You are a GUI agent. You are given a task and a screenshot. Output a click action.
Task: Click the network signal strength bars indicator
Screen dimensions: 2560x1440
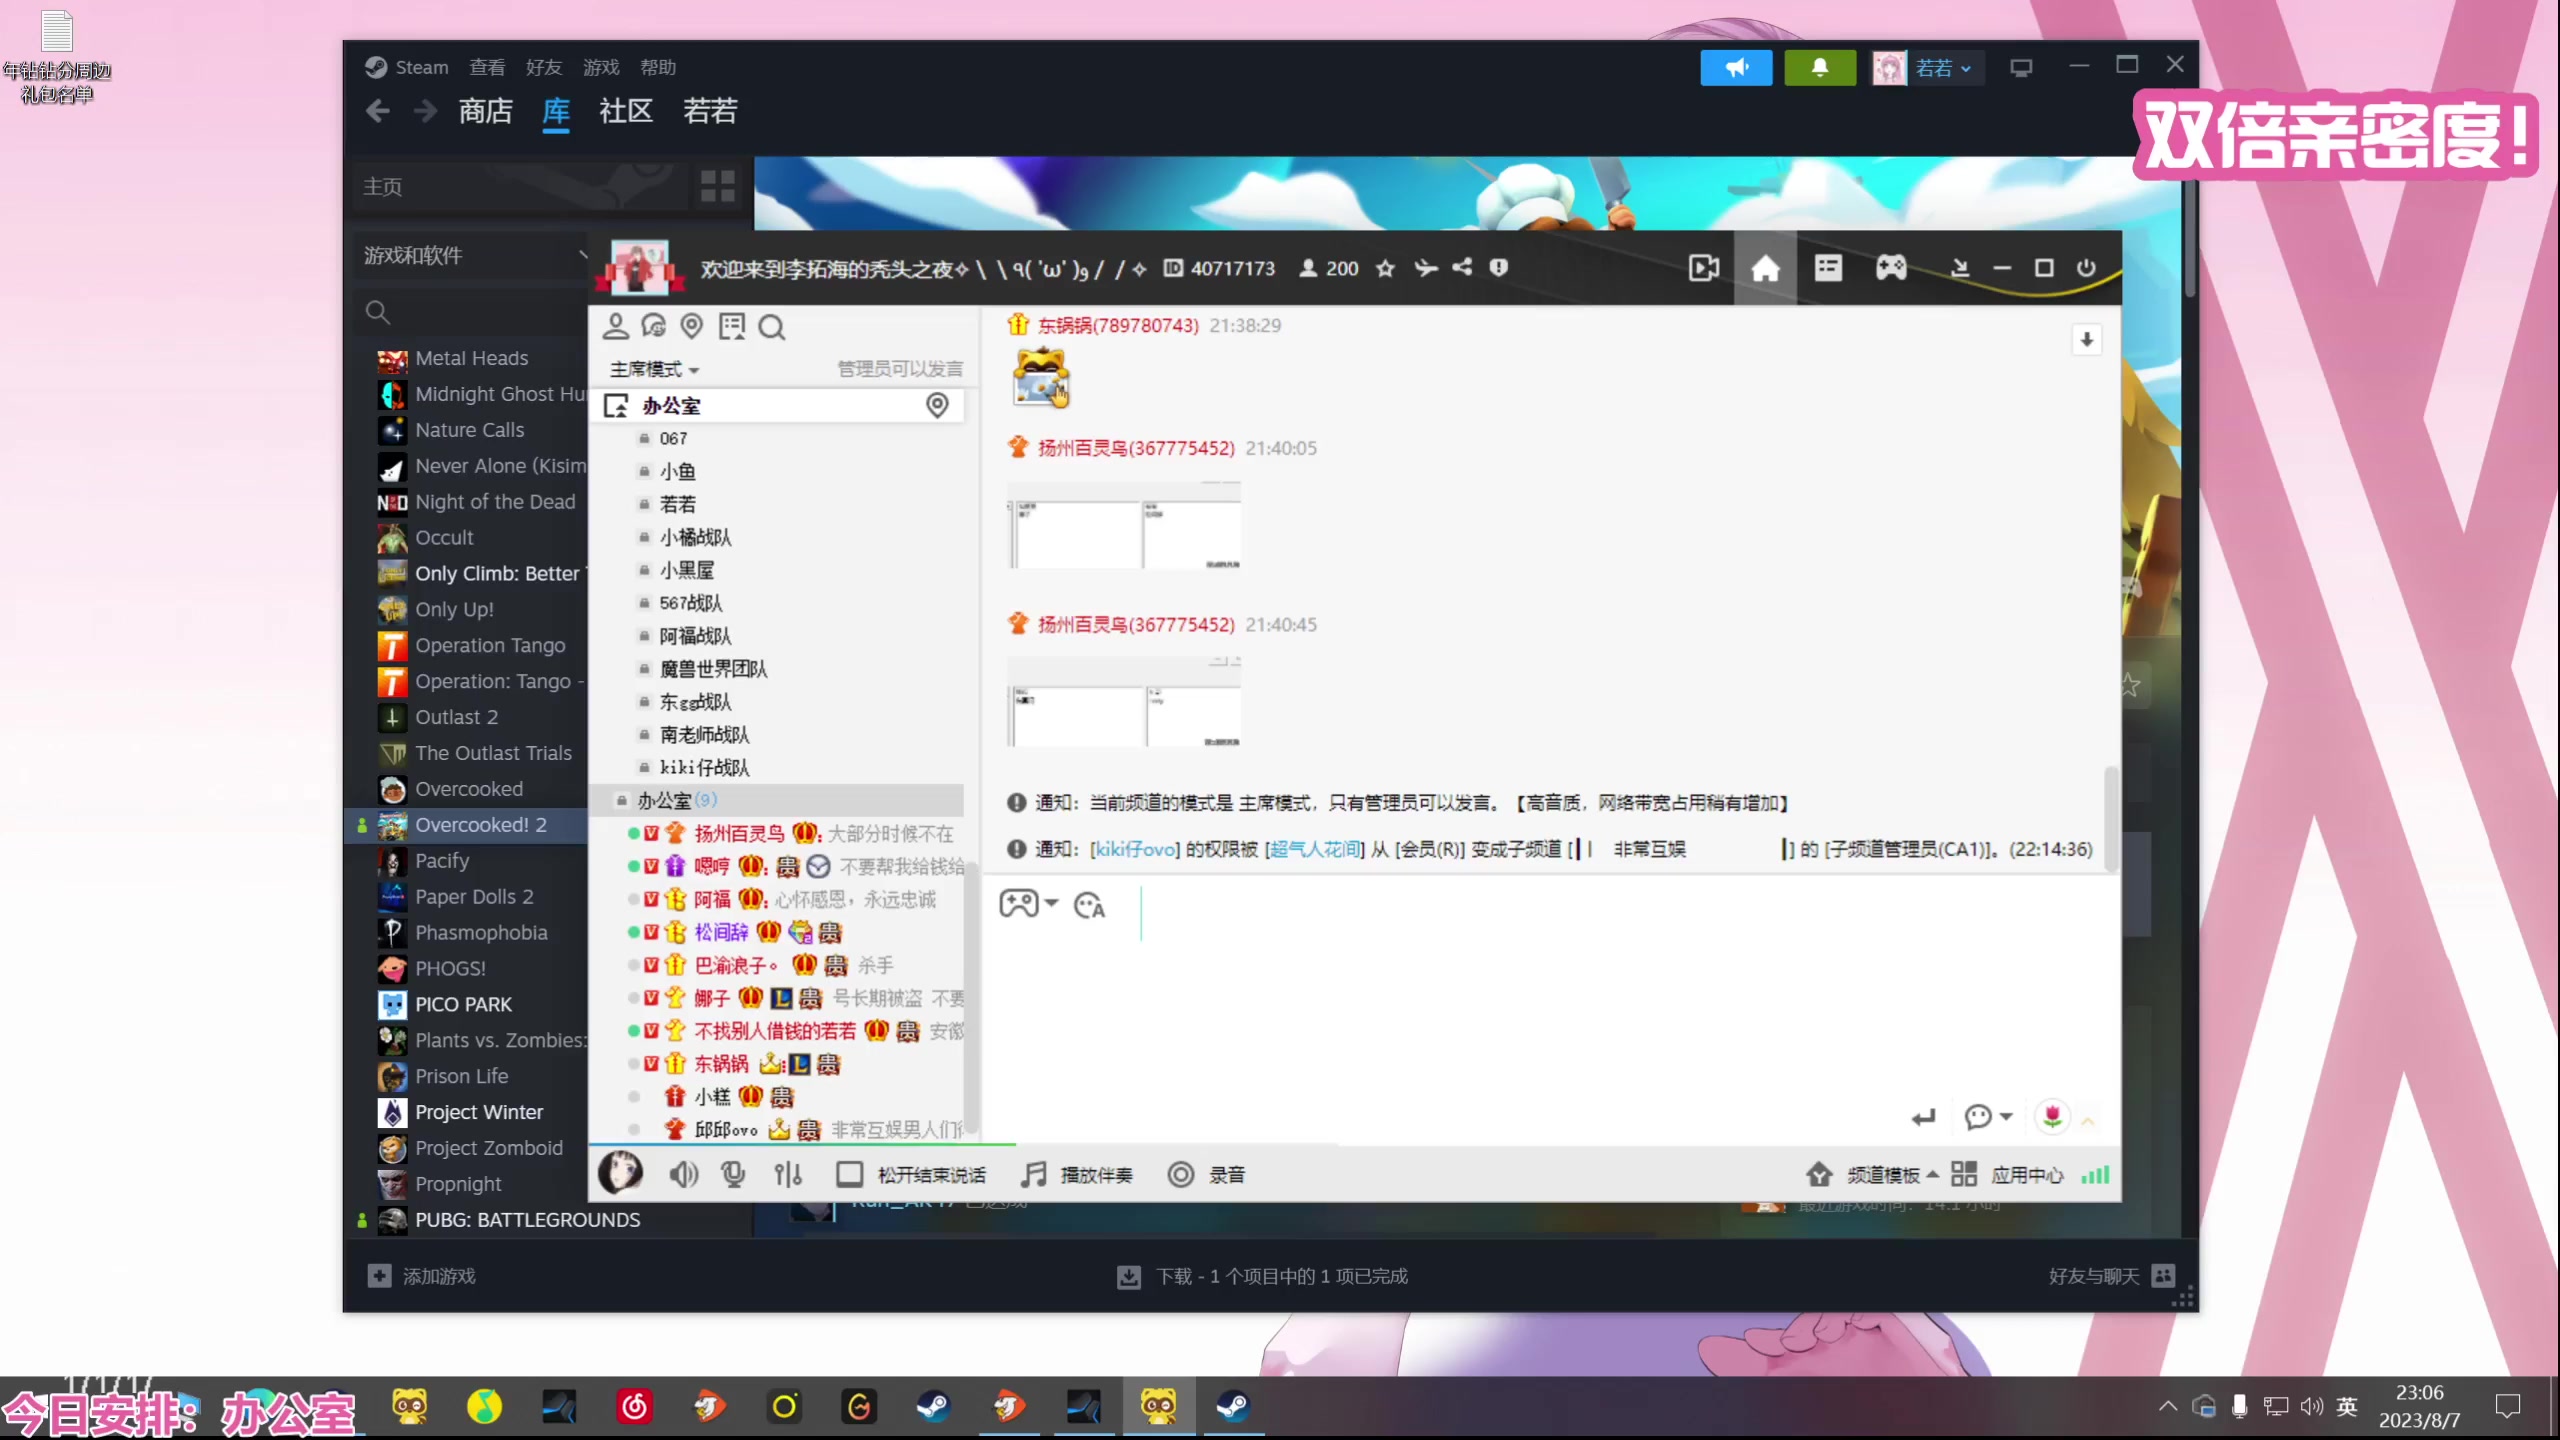click(x=2097, y=1174)
